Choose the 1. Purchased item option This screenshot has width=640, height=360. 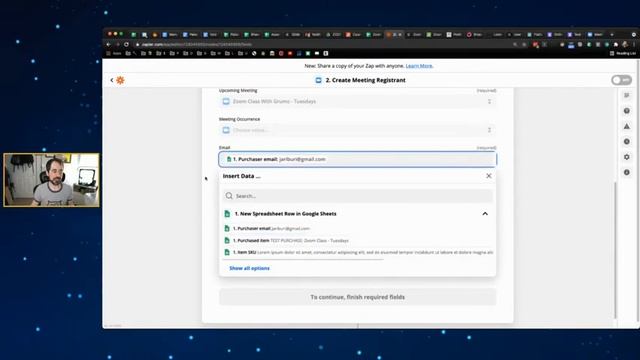pos(358,240)
